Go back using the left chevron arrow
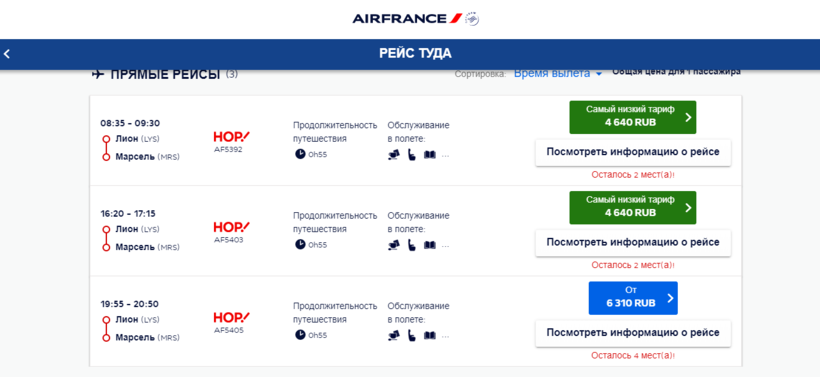The width and height of the screenshot is (820, 377). tap(7, 53)
